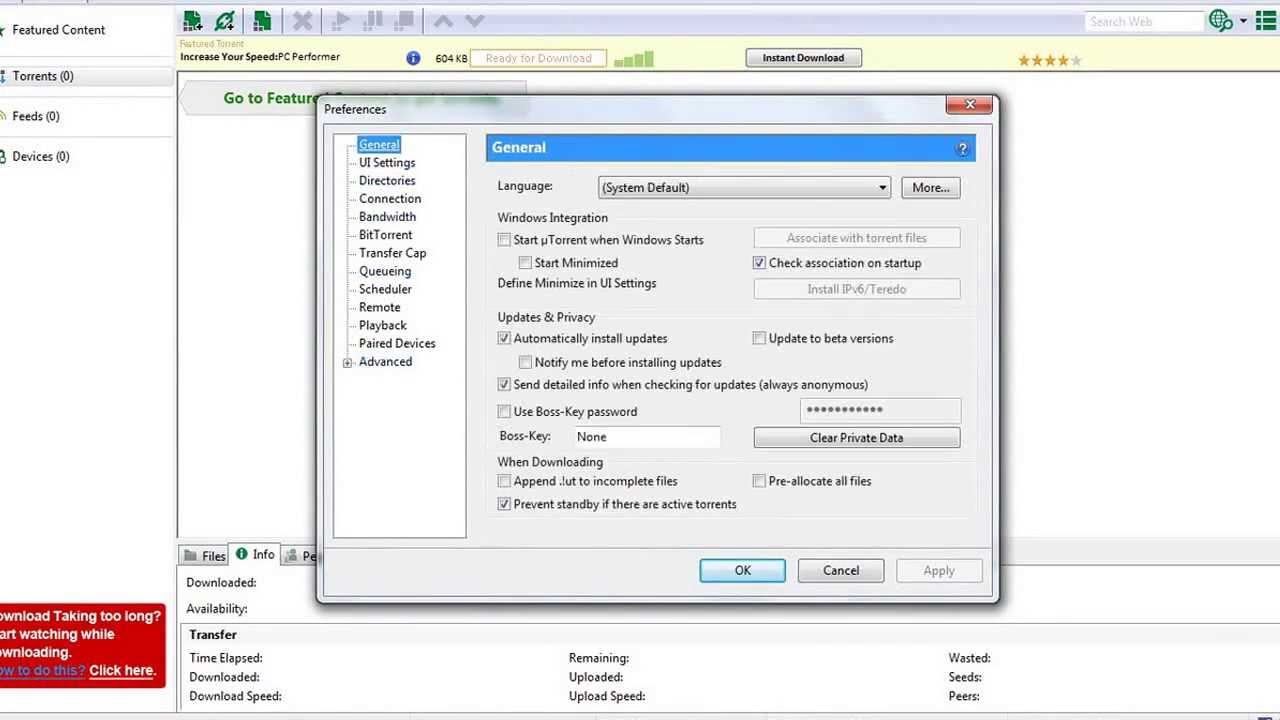
Task: Select General in the Preferences tree
Action: pos(379,145)
